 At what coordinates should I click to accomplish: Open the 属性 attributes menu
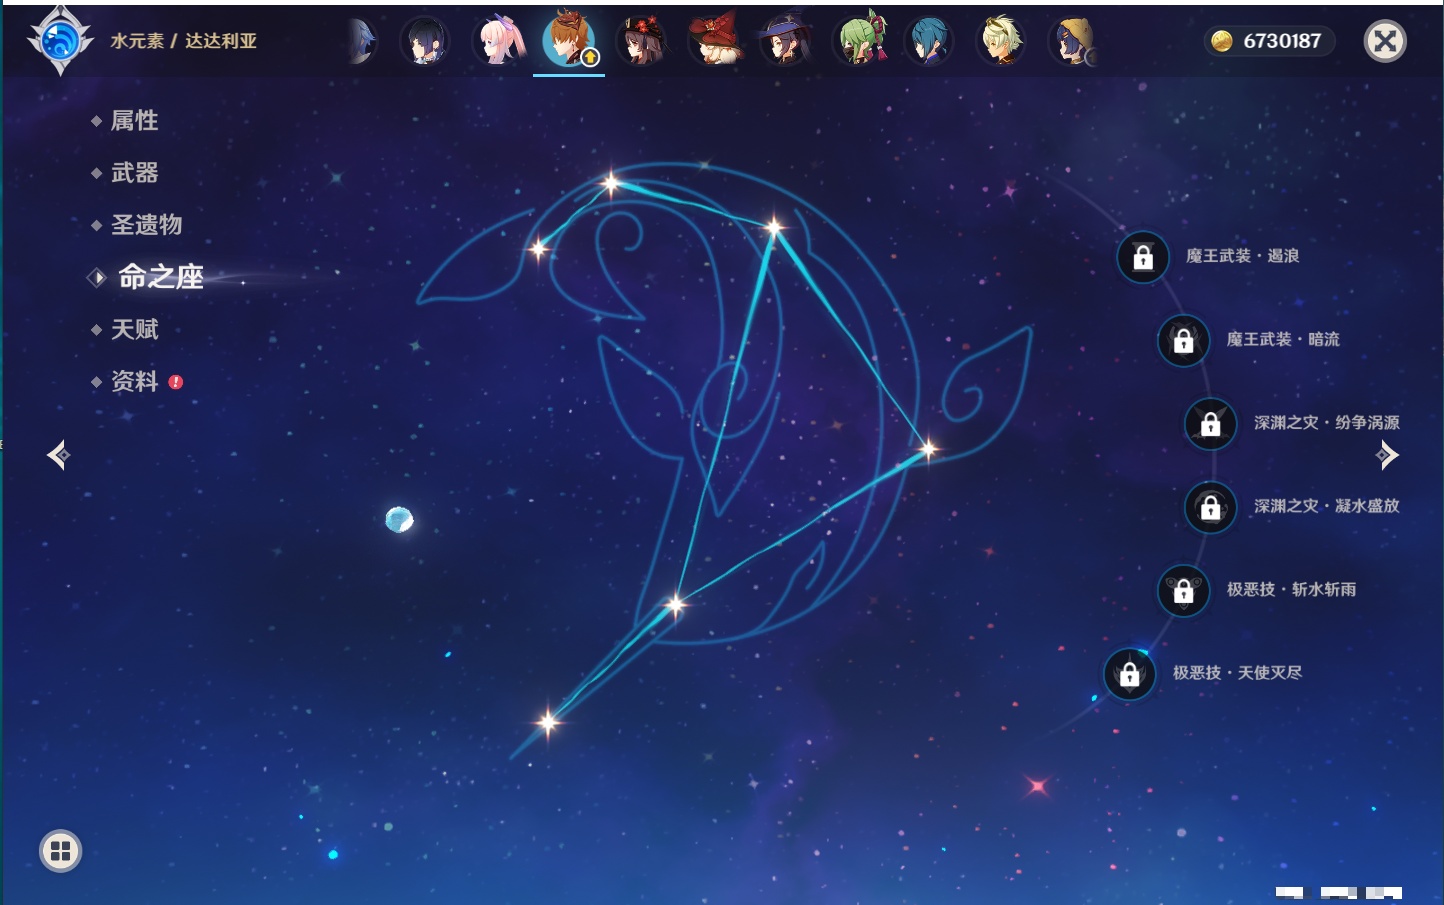point(134,121)
